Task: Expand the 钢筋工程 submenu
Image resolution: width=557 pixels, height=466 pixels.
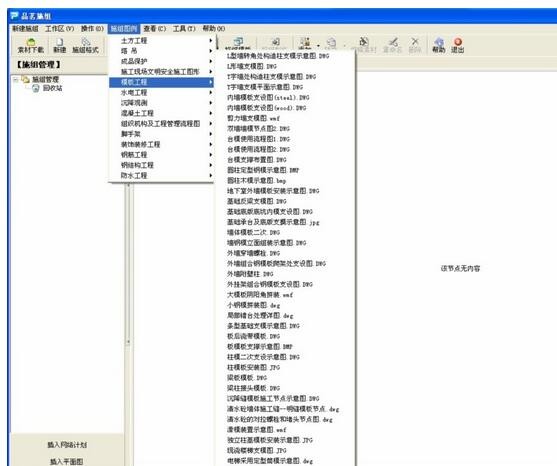Action: point(161,155)
